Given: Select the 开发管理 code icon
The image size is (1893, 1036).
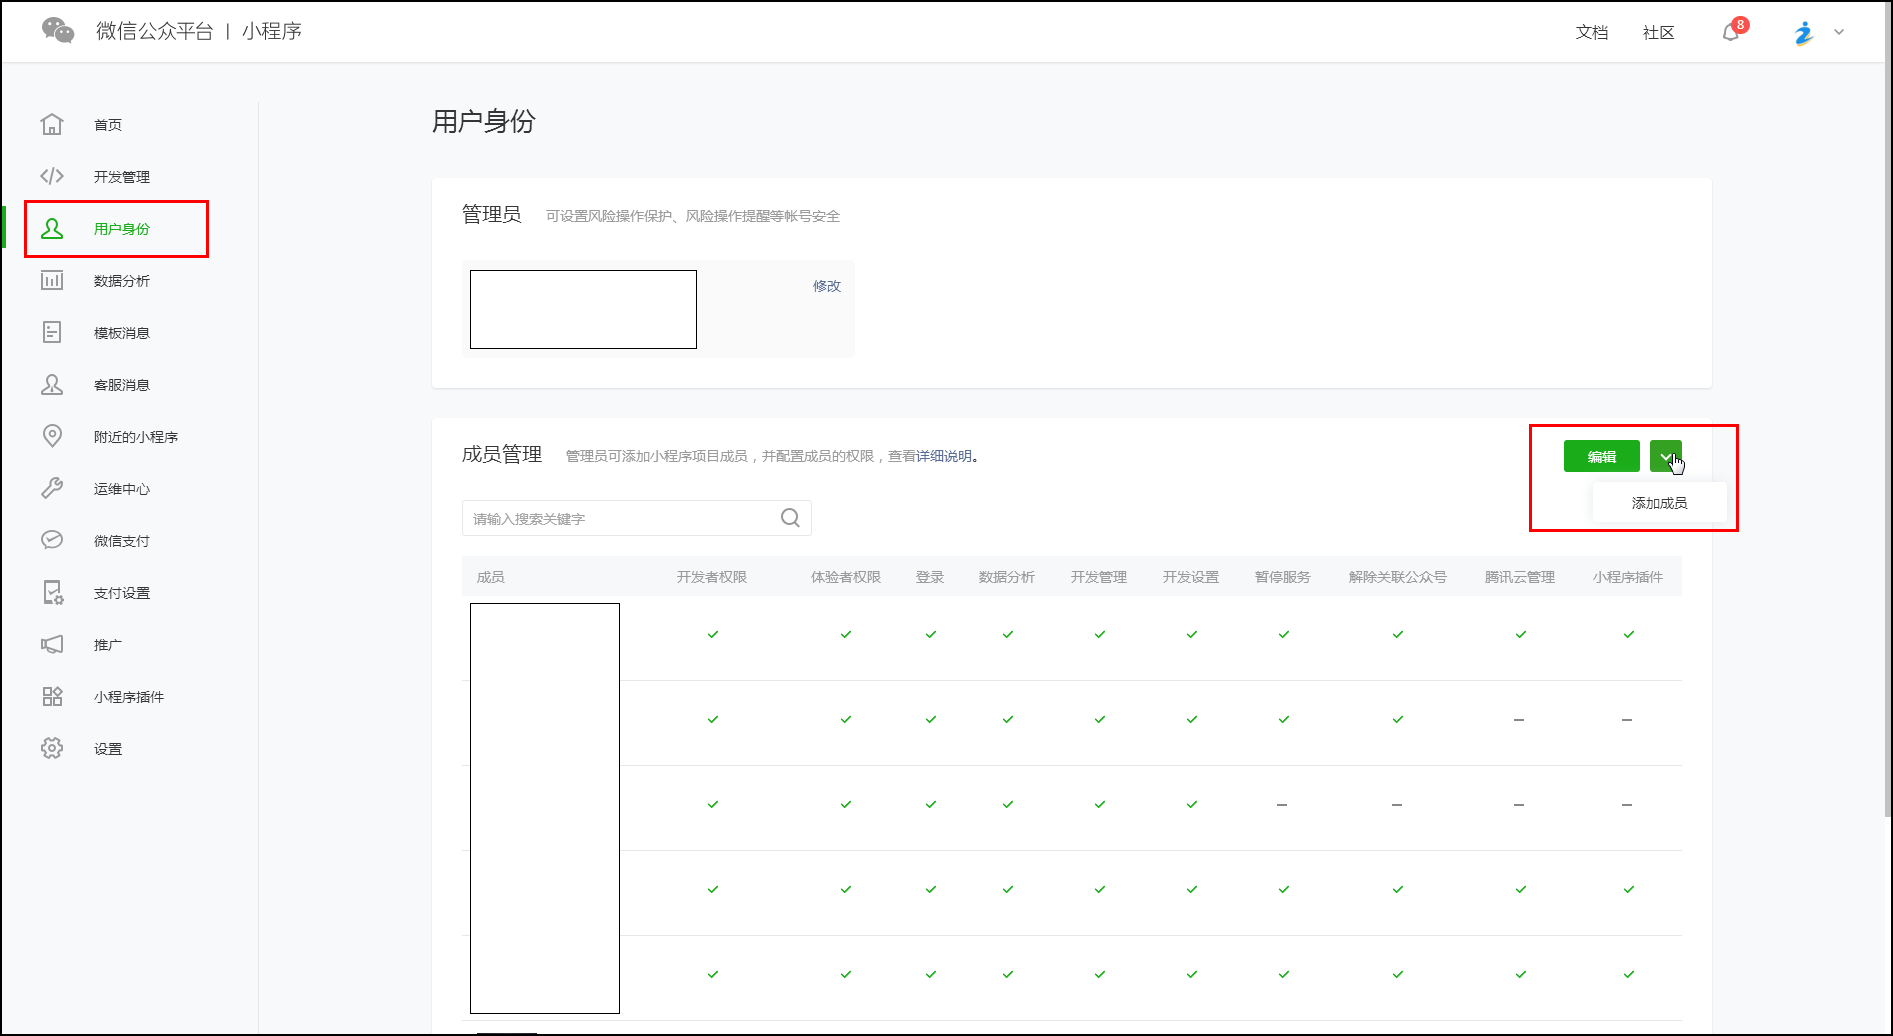Looking at the screenshot, I should 52,176.
